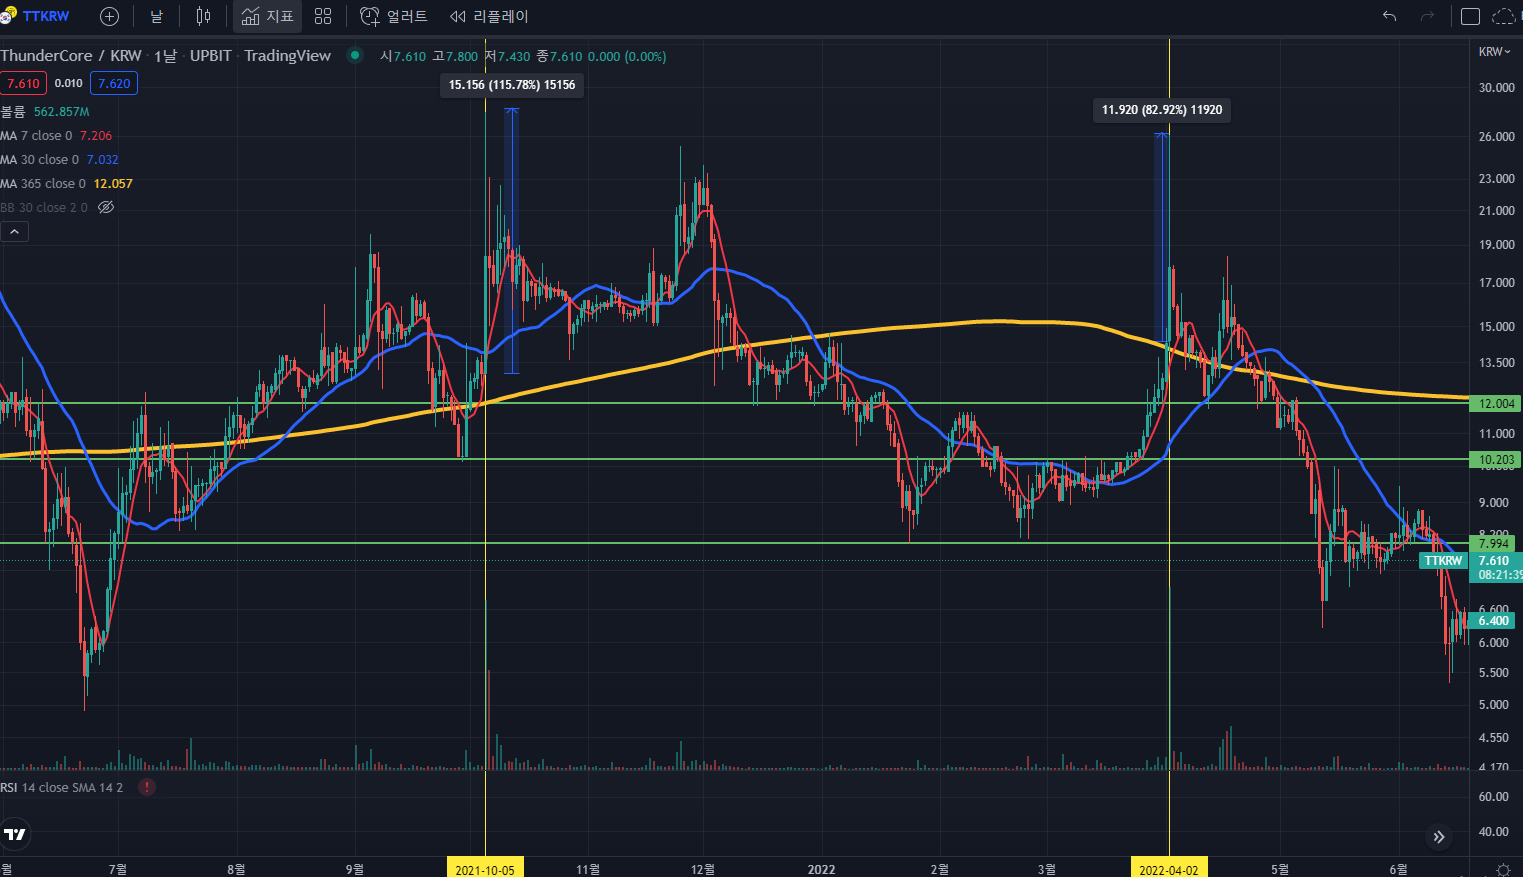Click the red RSI error warning icon
Viewport: 1523px width, 877px height.
[147, 788]
